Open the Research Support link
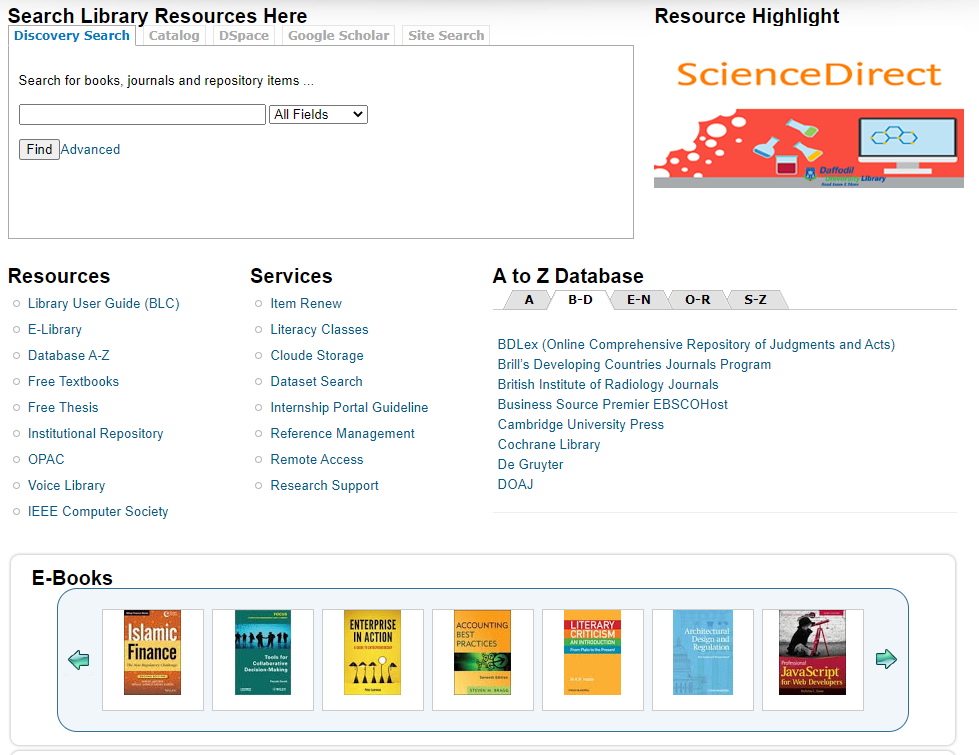979x755 pixels. pos(325,486)
